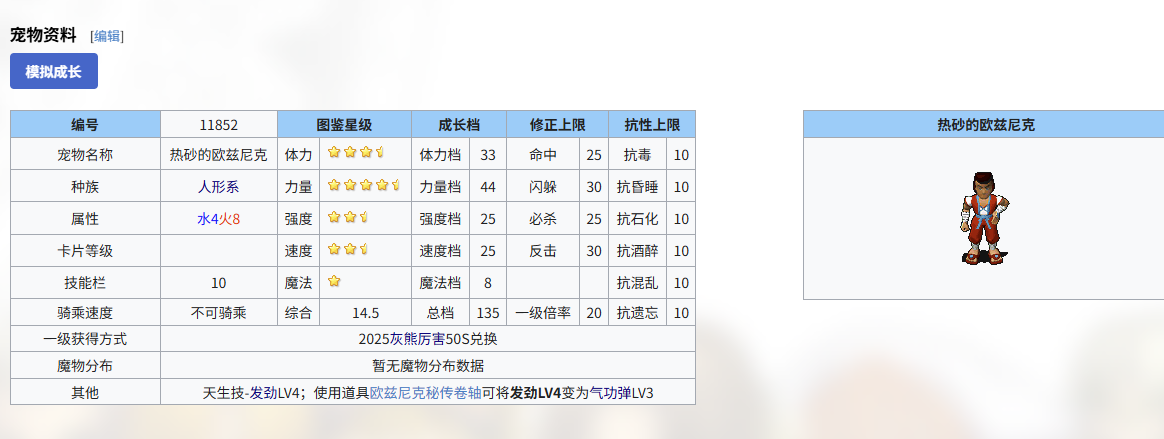The height and width of the screenshot is (439, 1164).
Task: Open the 发劲 skill link
Action: 264,393
